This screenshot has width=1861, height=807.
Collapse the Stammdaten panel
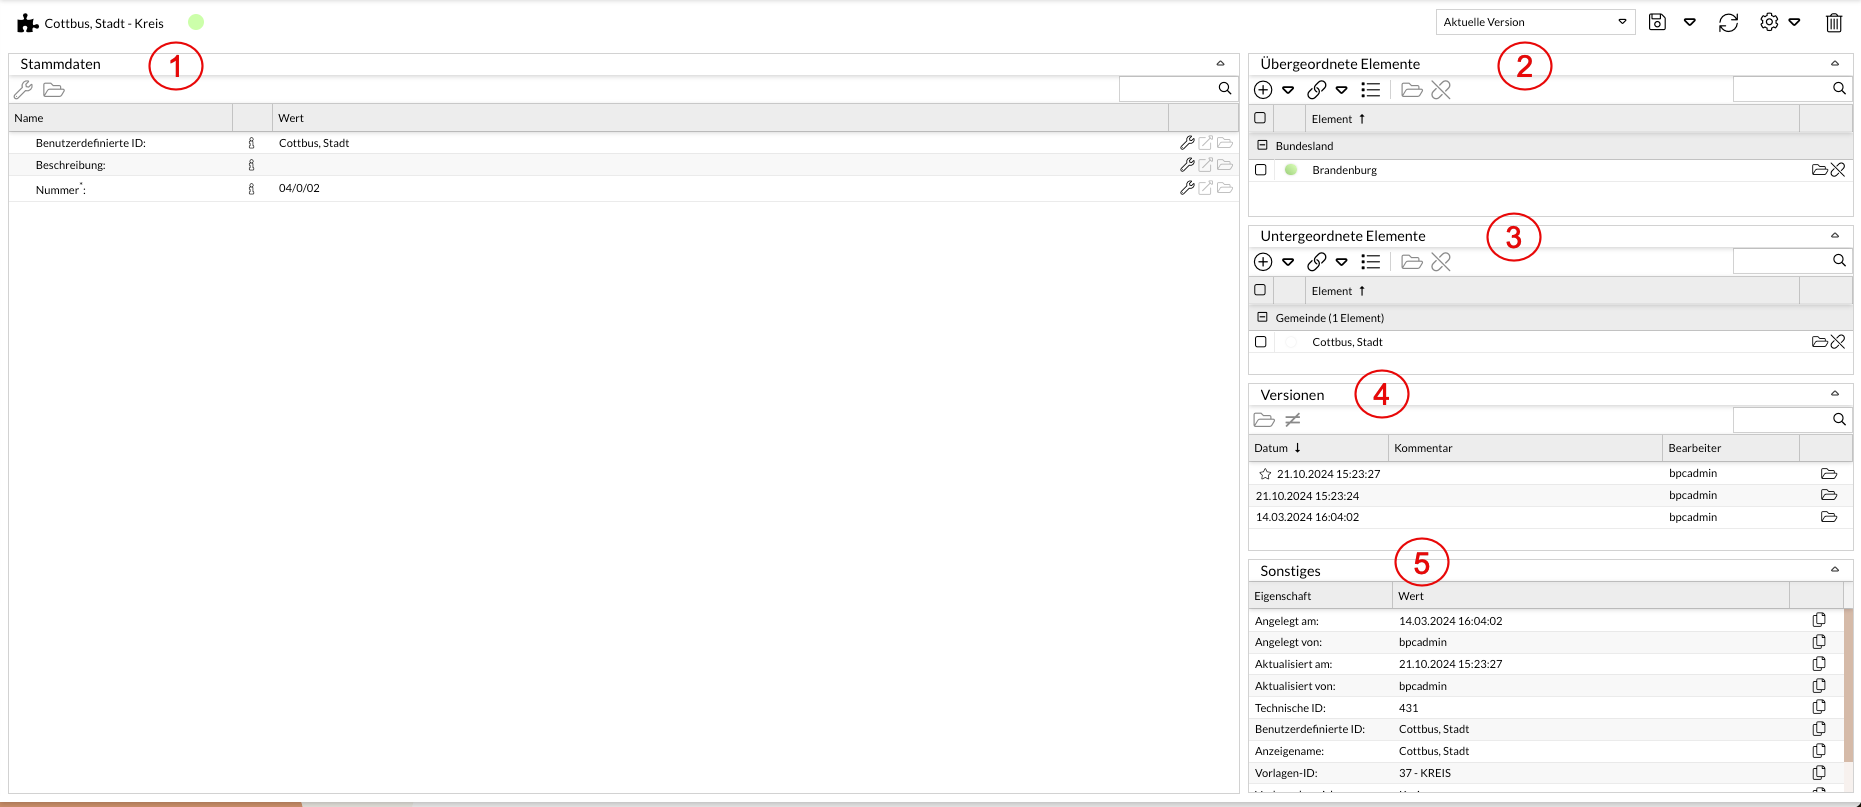pos(1220,64)
